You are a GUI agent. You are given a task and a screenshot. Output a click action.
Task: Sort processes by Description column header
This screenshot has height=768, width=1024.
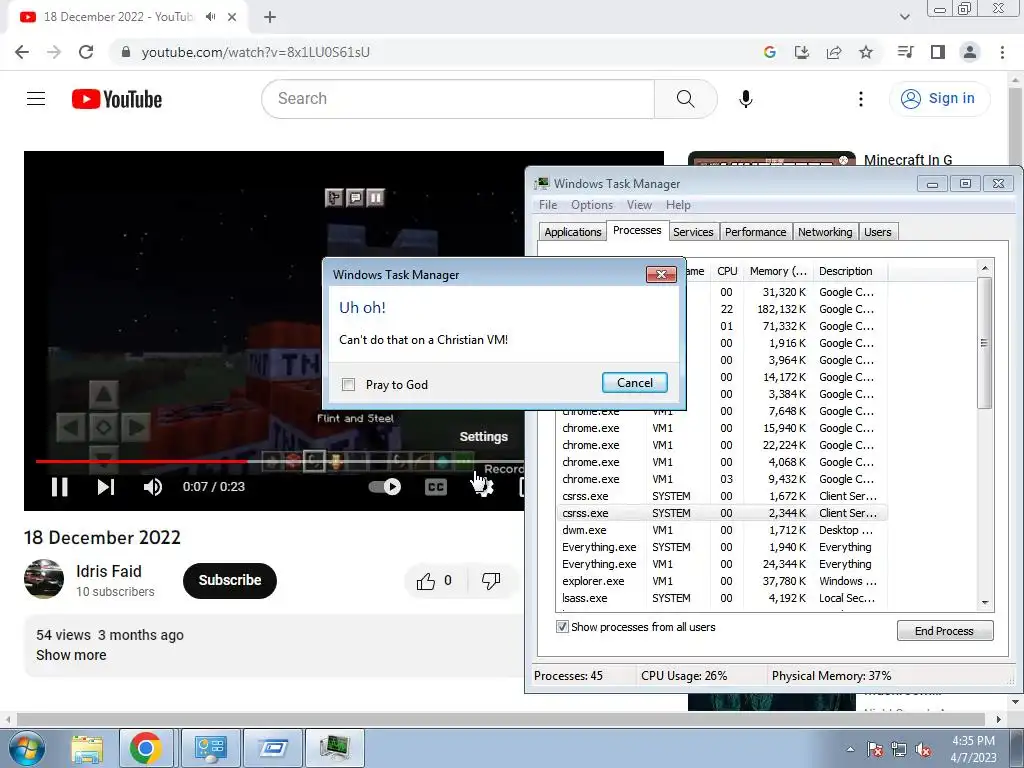850,271
